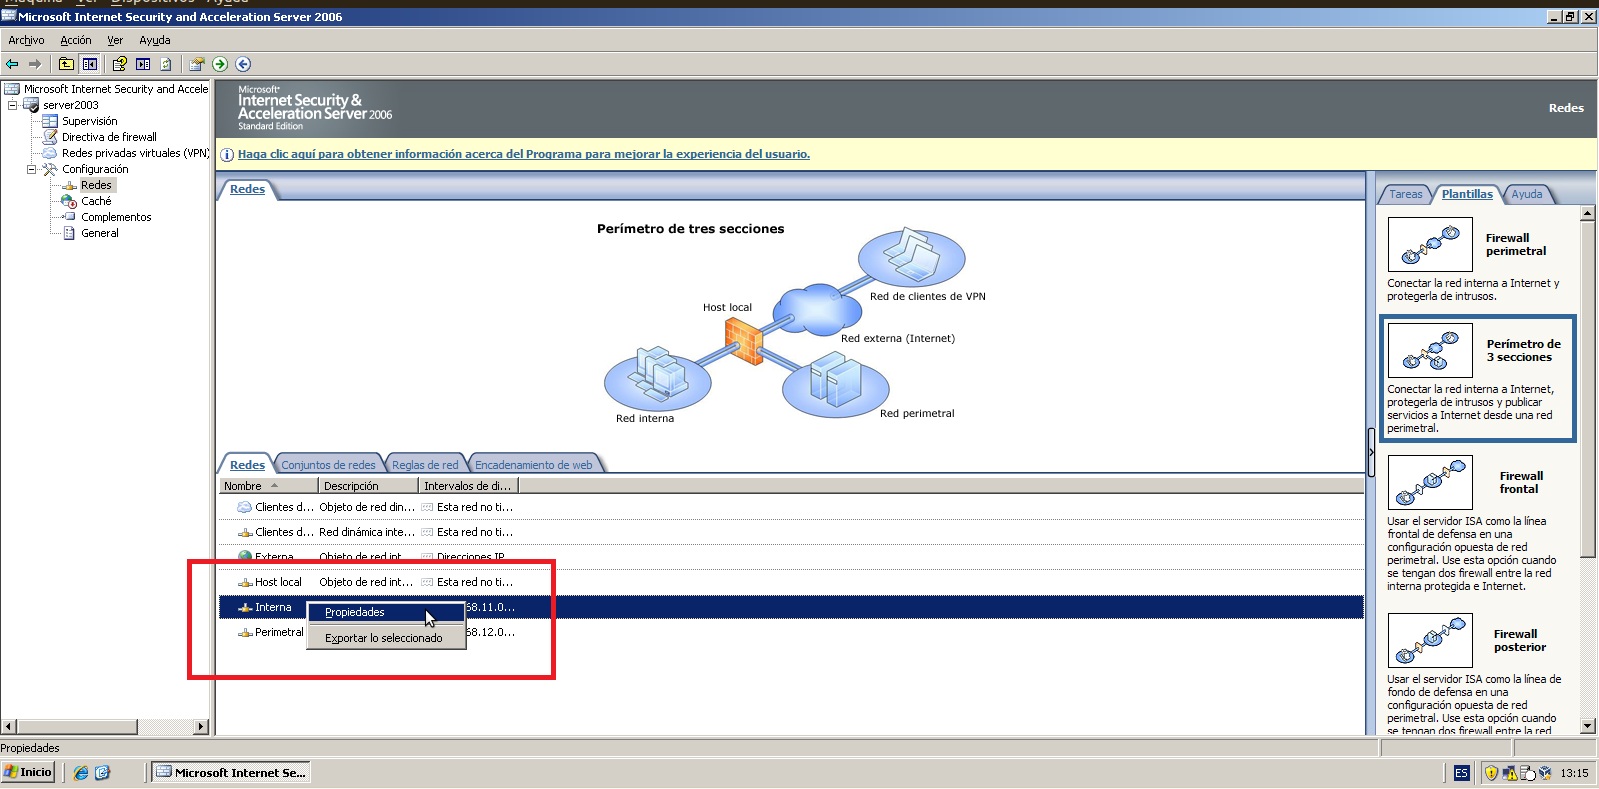Viewport: 1599px width, 789px height.
Task: Switch to Encadenamiento de web tab
Action: (533, 465)
